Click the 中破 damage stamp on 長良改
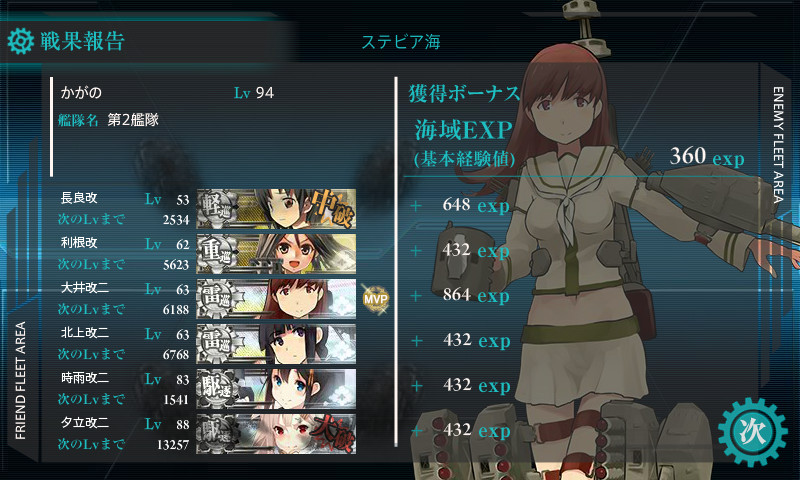Screen dimensions: 800x480 click(x=333, y=209)
